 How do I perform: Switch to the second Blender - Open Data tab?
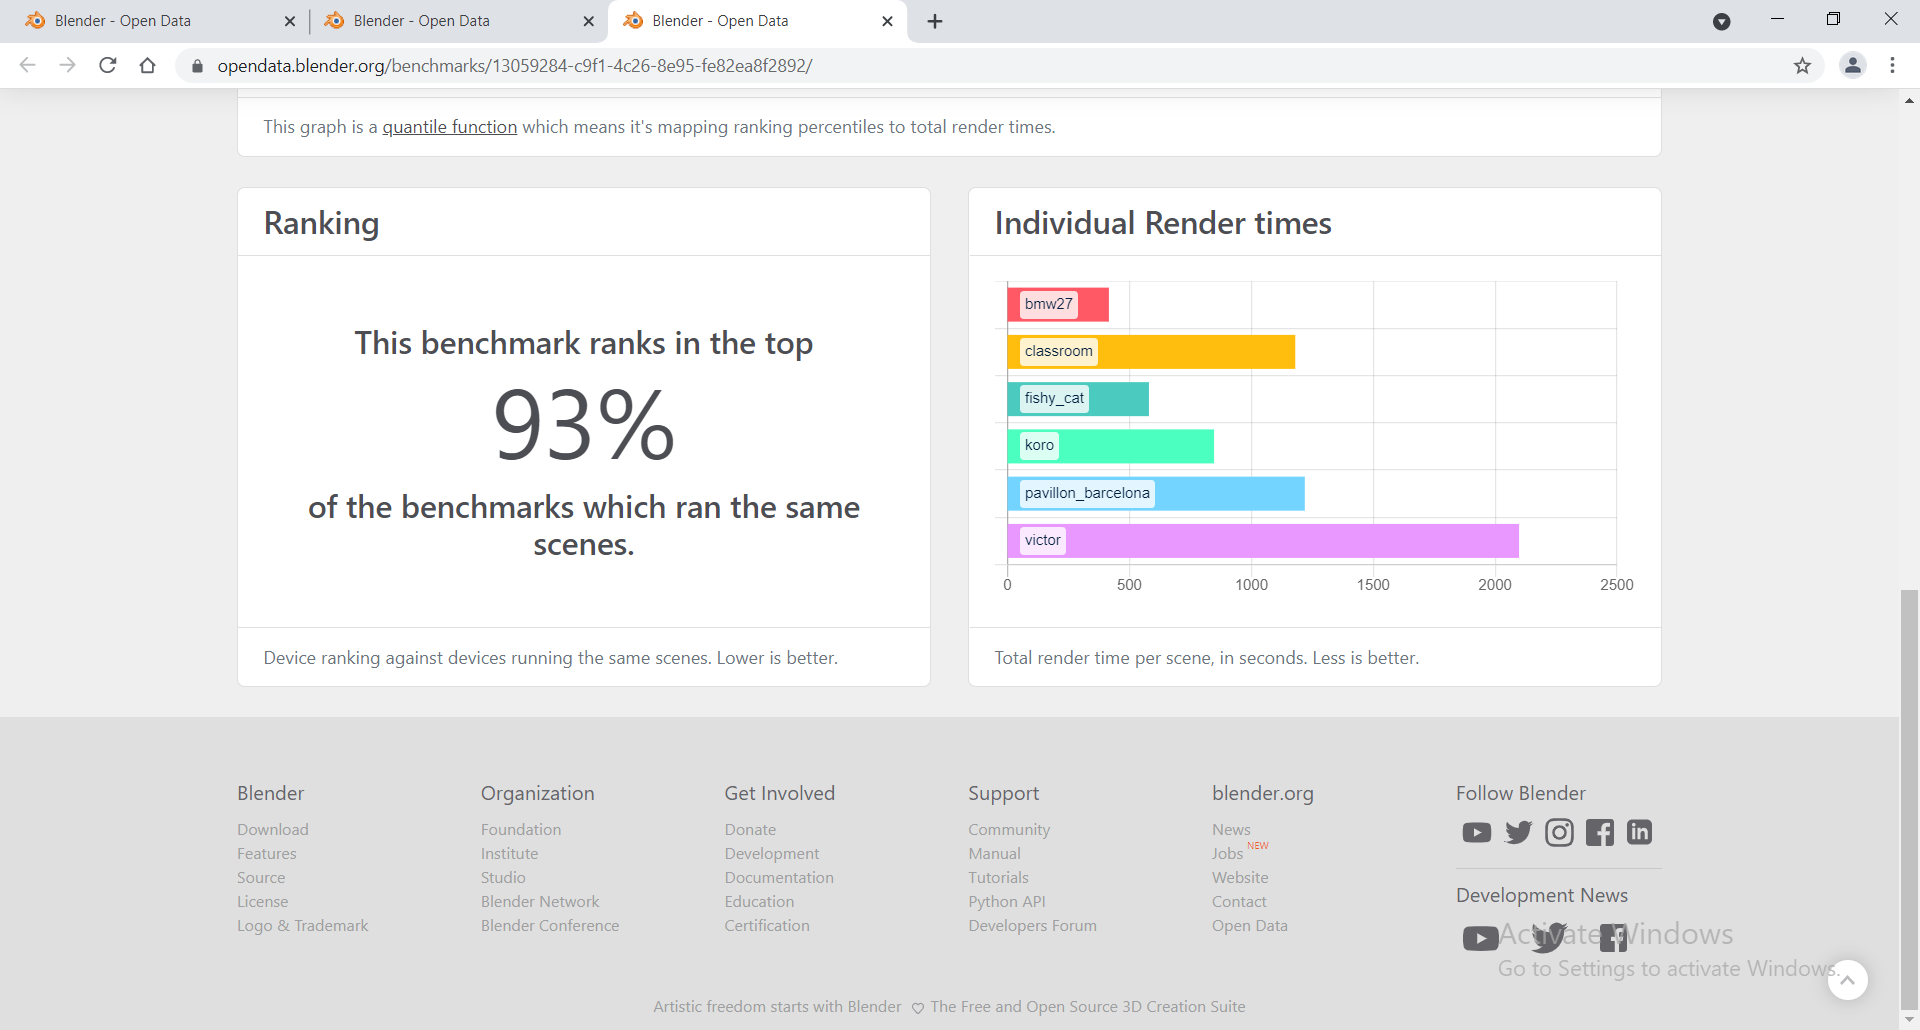point(458,21)
